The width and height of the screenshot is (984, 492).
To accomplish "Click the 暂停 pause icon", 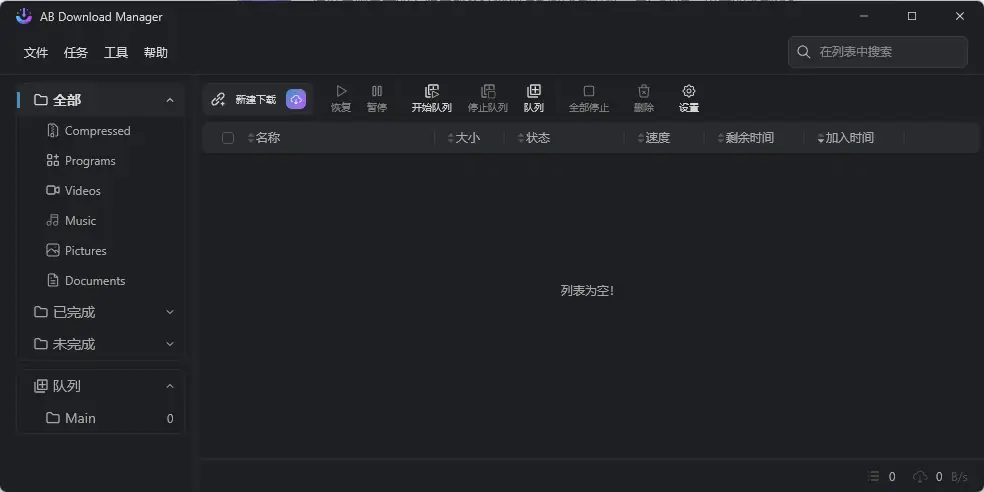I will (x=377, y=92).
